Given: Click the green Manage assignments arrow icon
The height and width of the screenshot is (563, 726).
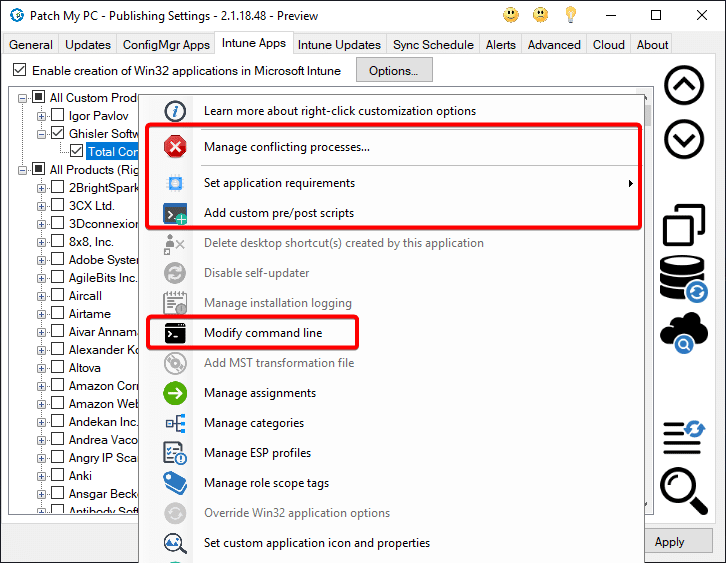Looking at the screenshot, I should [x=175, y=393].
